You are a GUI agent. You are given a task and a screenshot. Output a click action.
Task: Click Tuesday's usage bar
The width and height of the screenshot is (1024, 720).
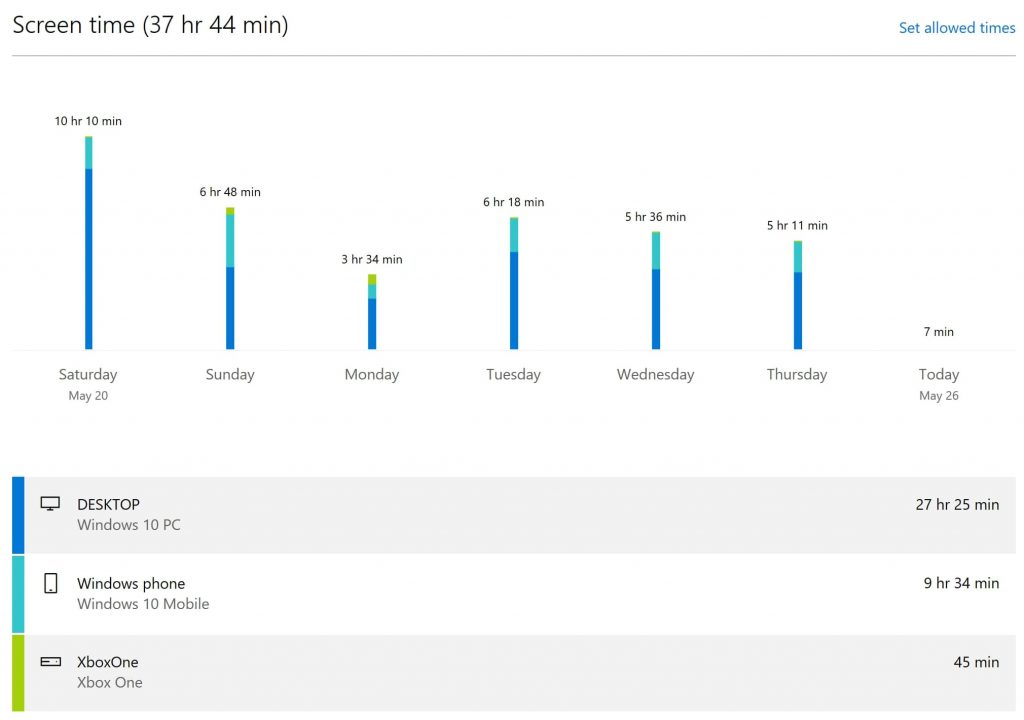(513, 285)
